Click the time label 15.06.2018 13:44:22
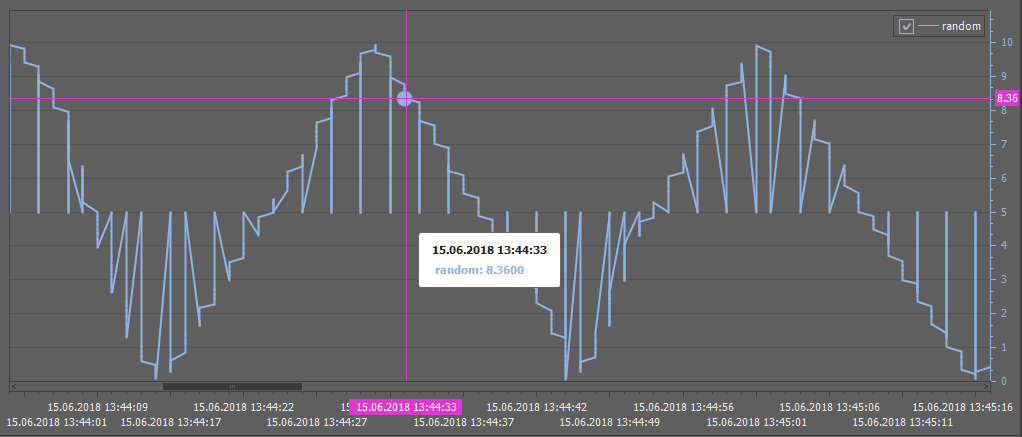Screen dimensions: 1022x437 243,407
